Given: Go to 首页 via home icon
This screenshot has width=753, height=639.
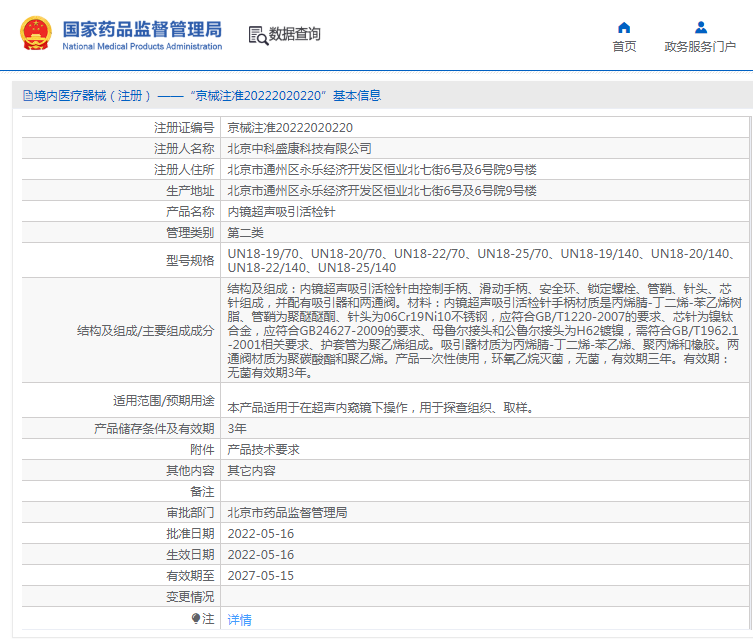Looking at the screenshot, I should (x=624, y=27).
